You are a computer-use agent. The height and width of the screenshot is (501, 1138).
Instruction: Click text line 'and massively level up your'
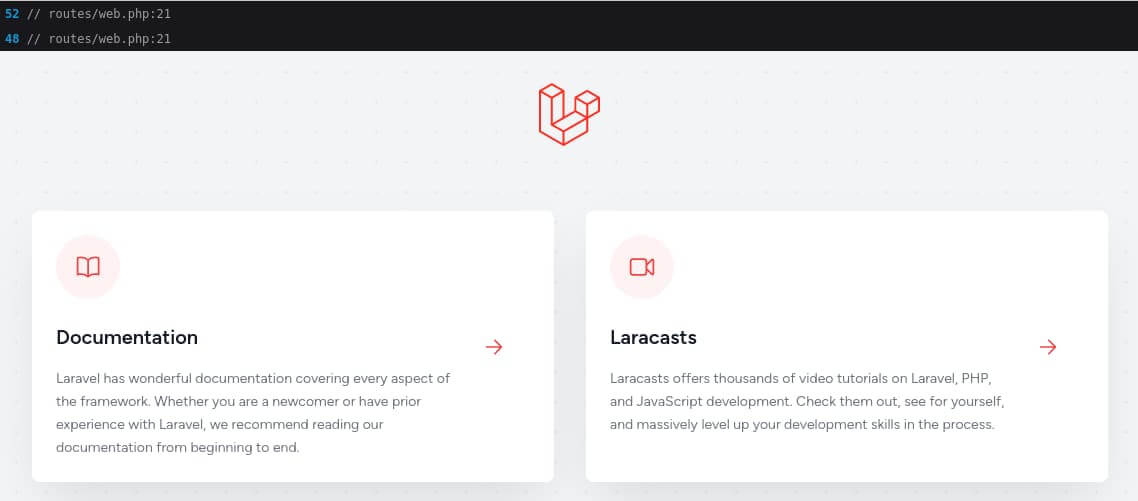click(x=802, y=424)
